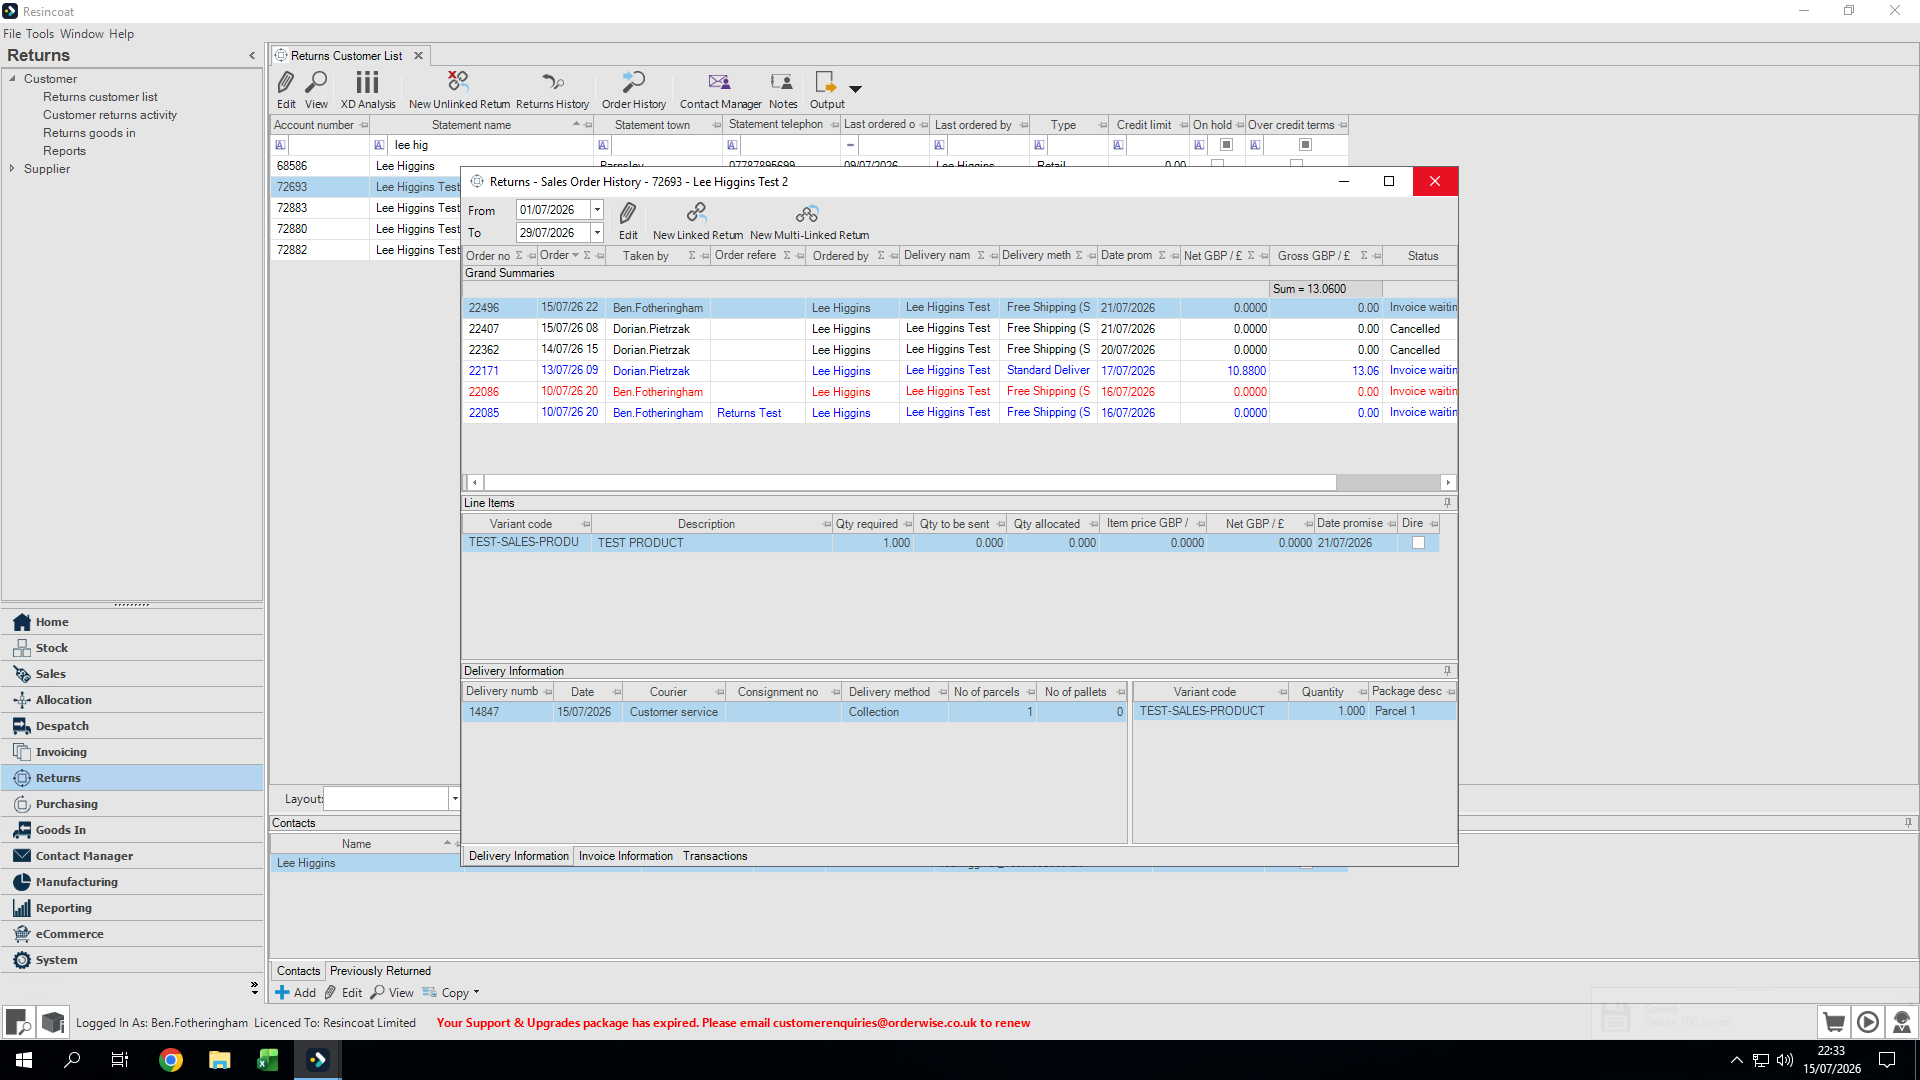
Task: Expand the Supplier tree node
Action: click(x=12, y=169)
